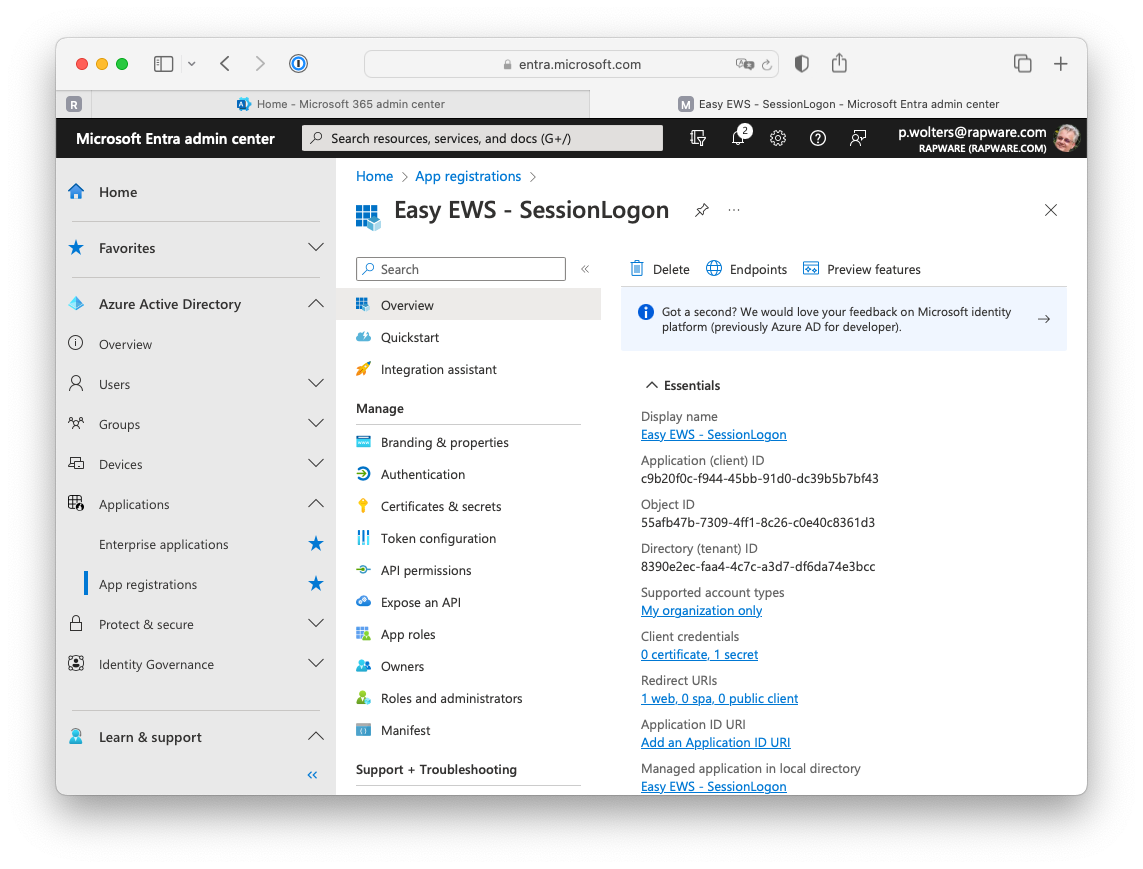Image resolution: width=1143 pixels, height=869 pixels.
Task: Click the Delete button
Action: [660, 269]
